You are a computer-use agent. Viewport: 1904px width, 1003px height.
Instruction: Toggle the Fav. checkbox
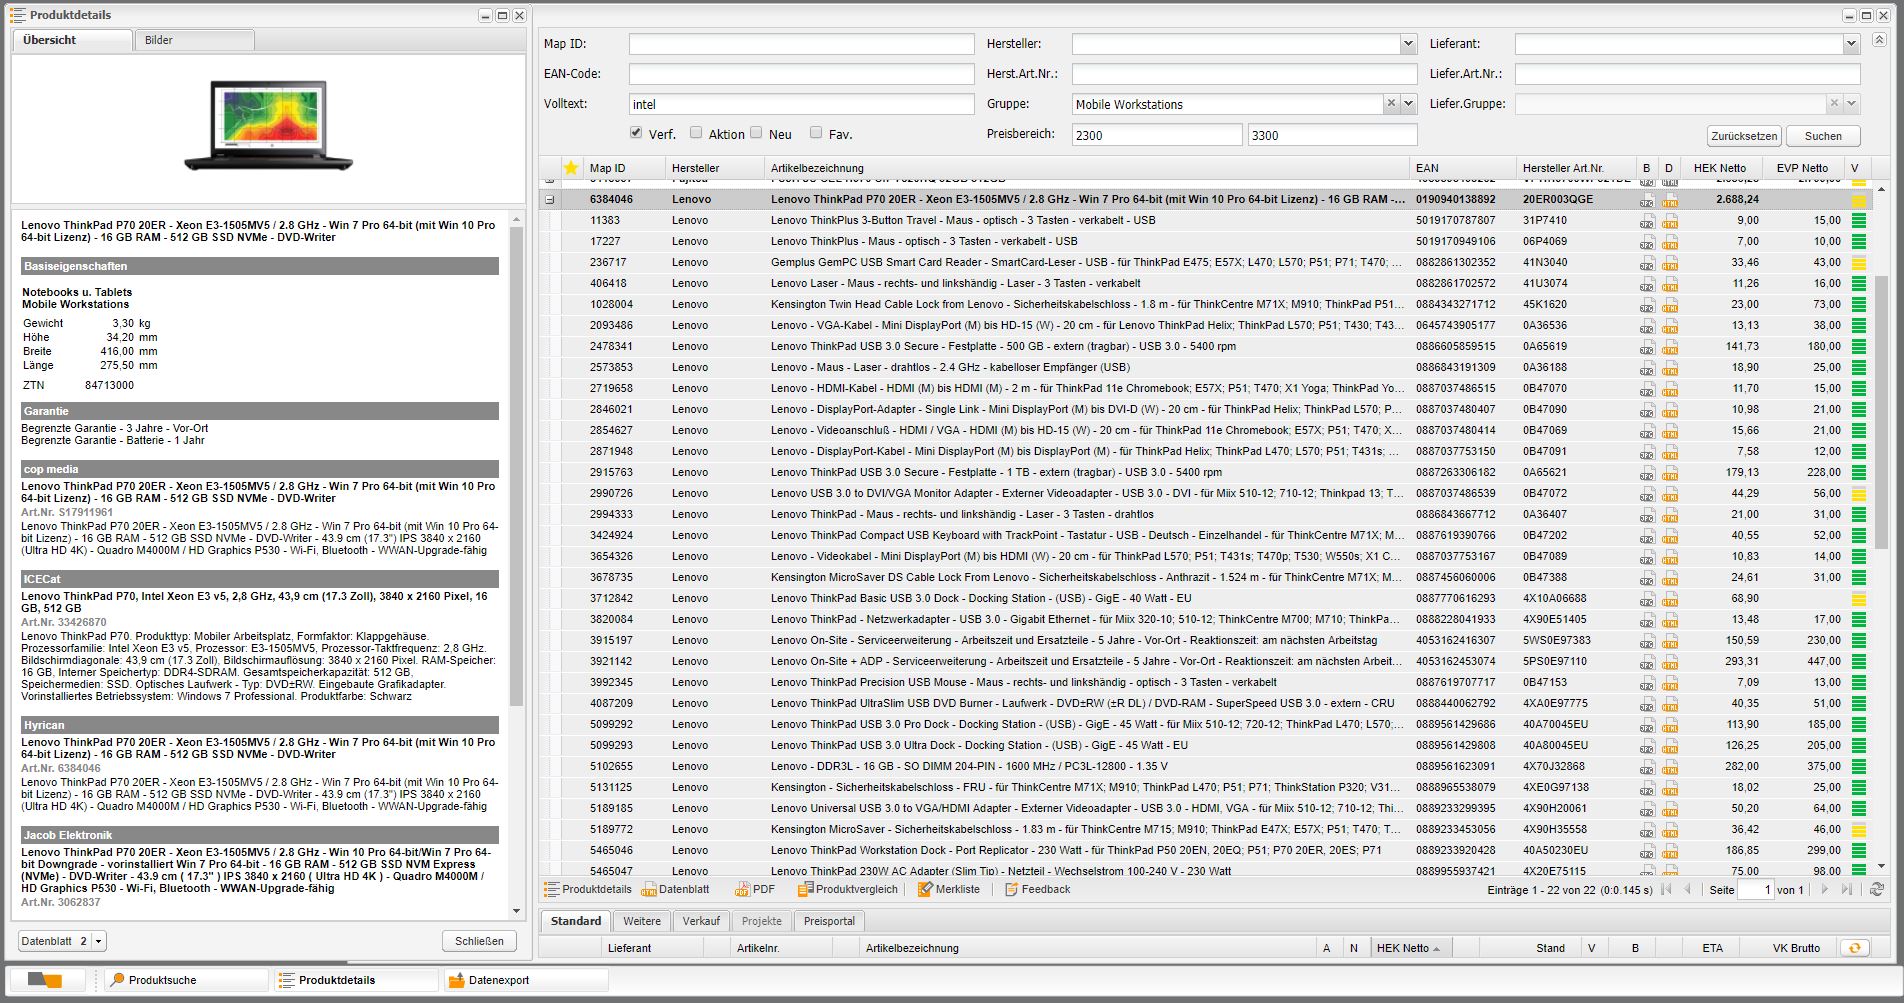pos(816,132)
